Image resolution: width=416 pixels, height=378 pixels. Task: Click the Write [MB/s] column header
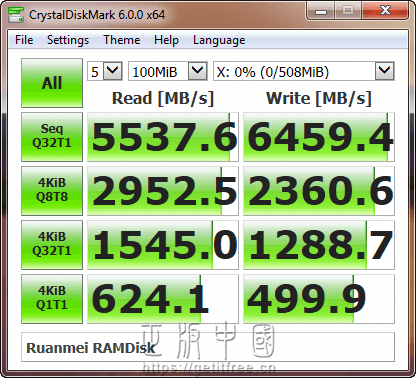(319, 98)
